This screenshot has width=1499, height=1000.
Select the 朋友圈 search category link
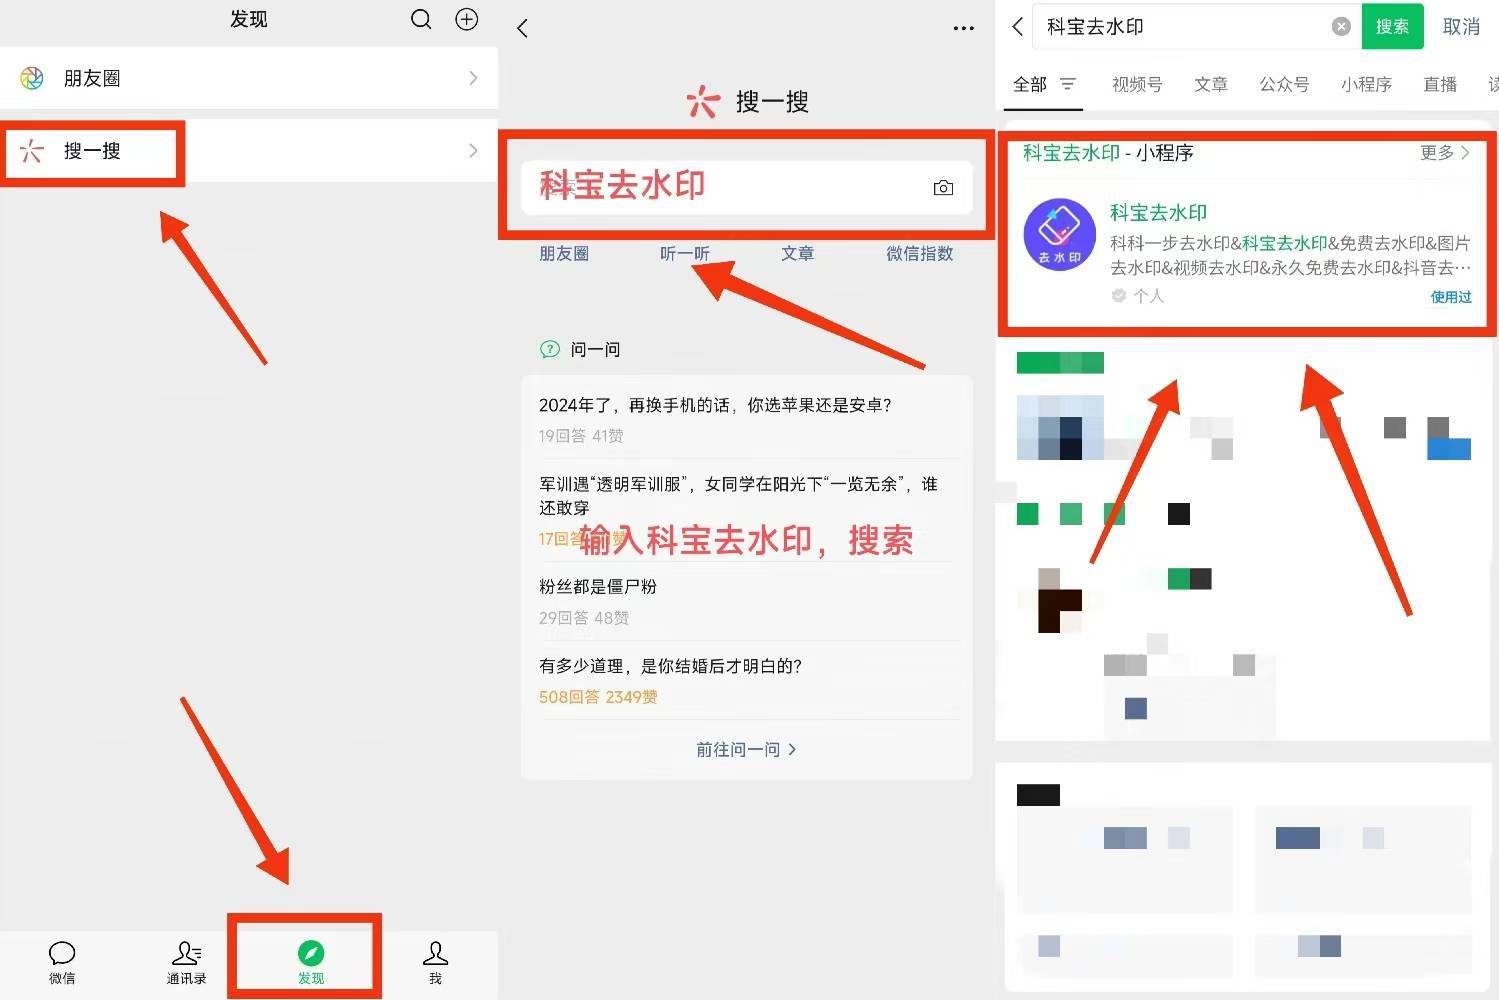pyautogui.click(x=564, y=254)
